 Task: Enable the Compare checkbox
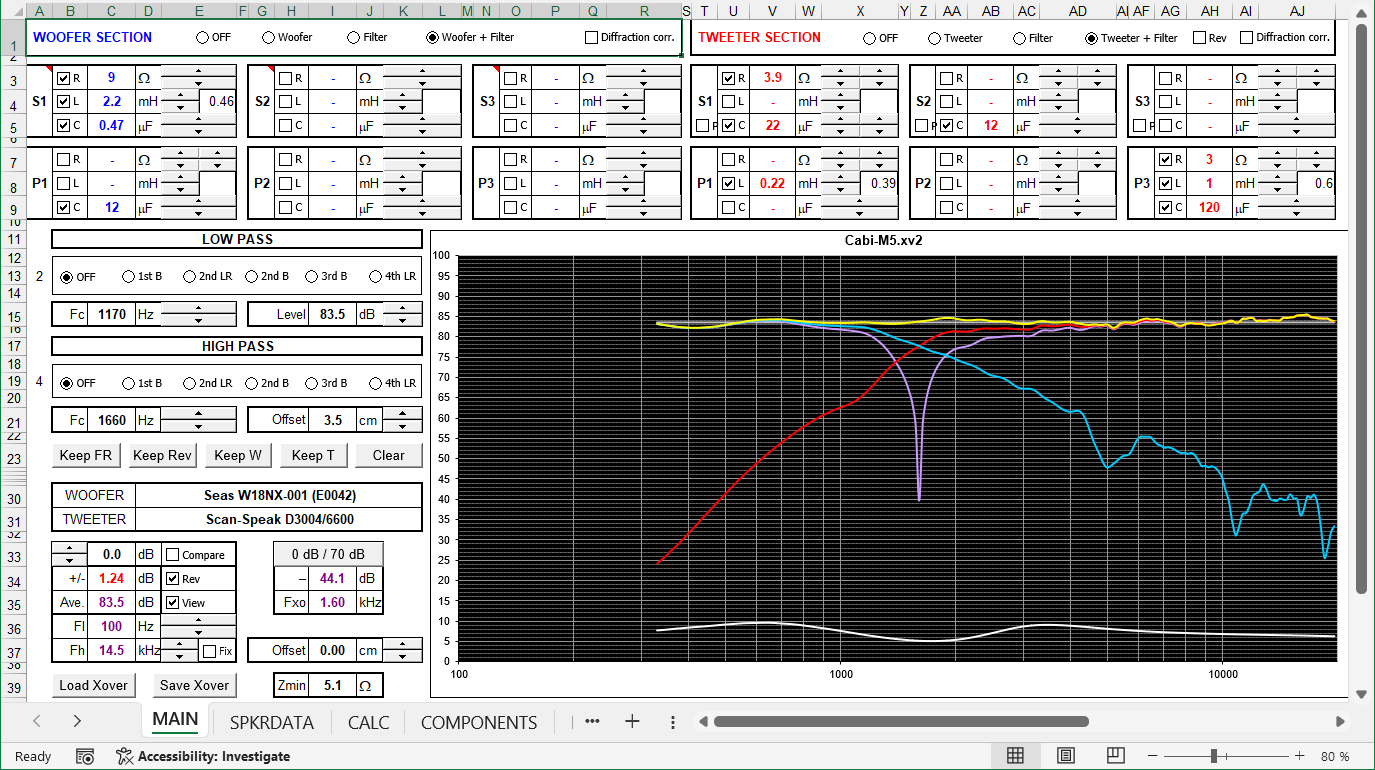[x=172, y=555]
